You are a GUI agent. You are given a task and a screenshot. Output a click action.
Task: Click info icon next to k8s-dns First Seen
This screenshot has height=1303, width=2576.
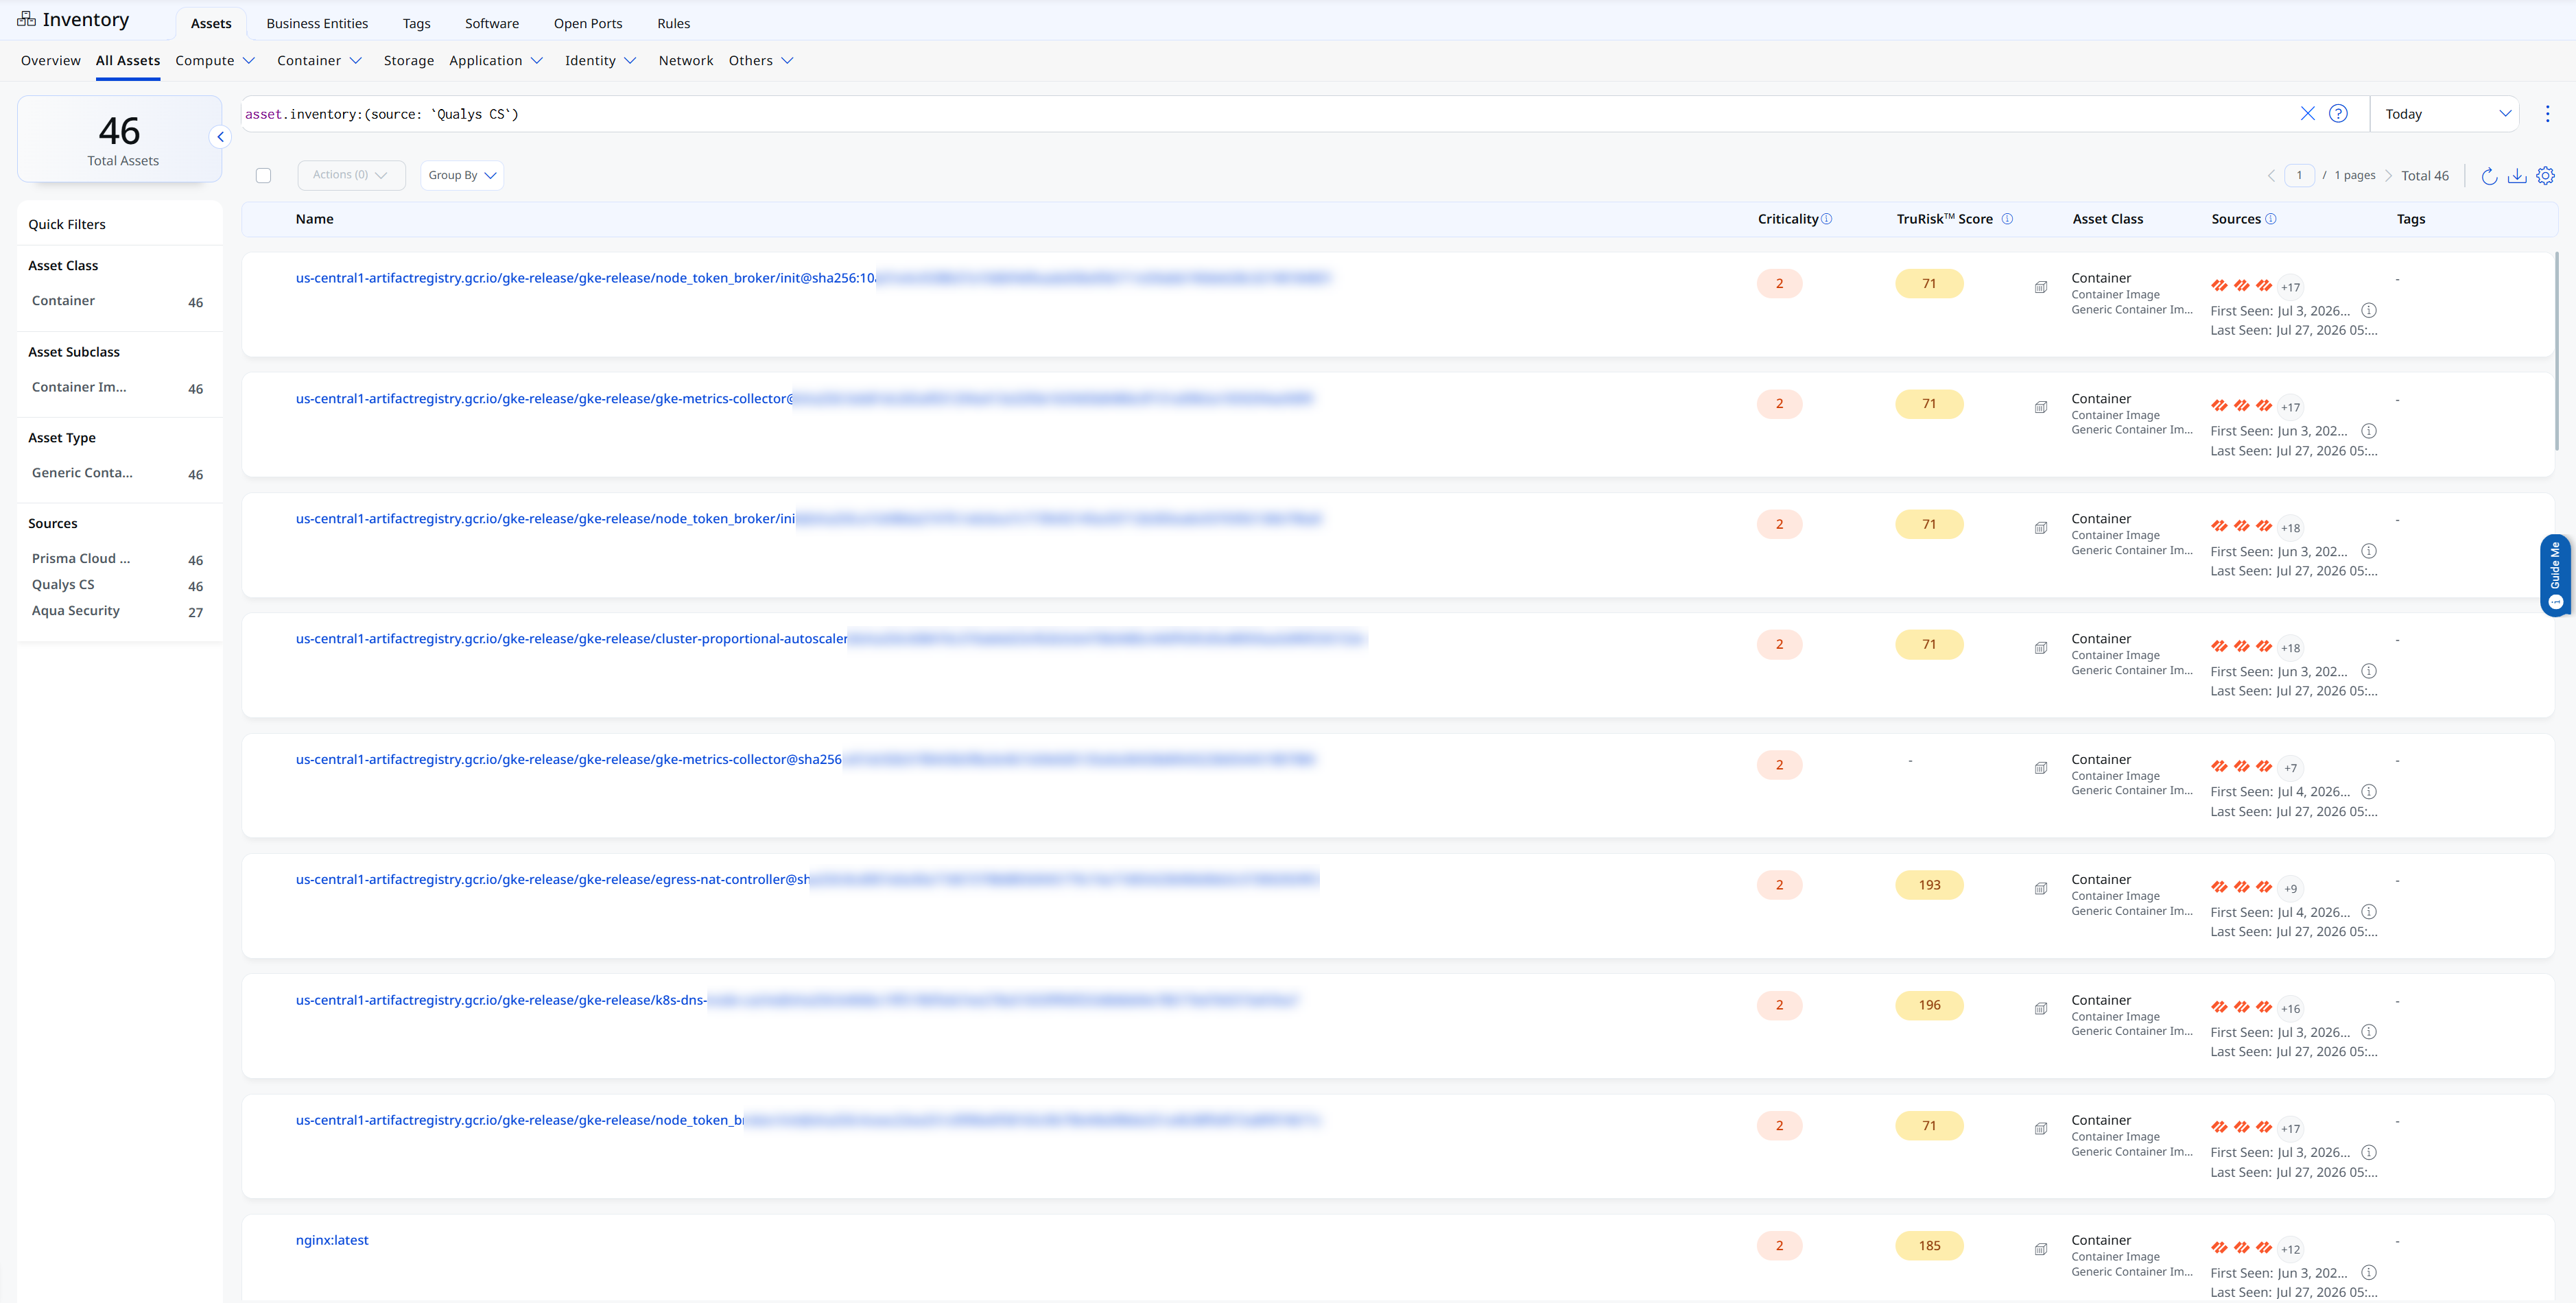[x=2369, y=1032]
